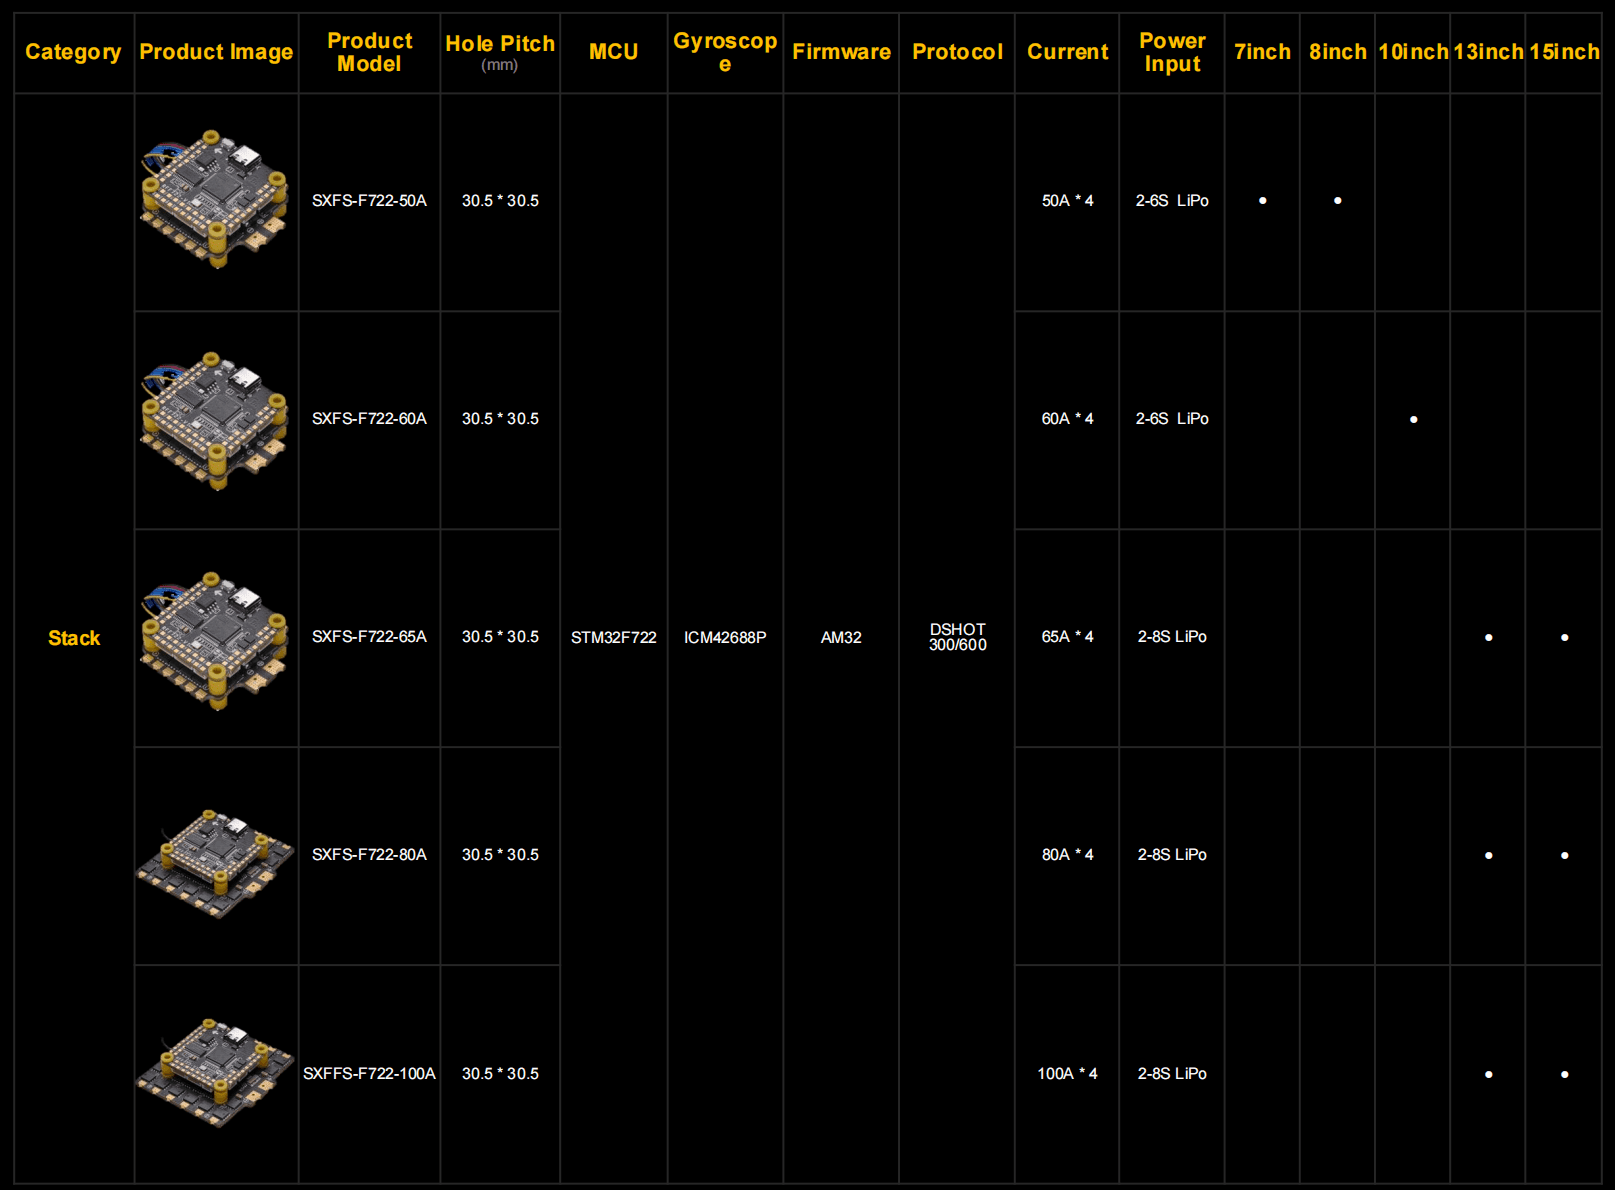Select the Stack category cell
Viewport: 1615px width, 1190px height.
pyautogui.click(x=74, y=638)
